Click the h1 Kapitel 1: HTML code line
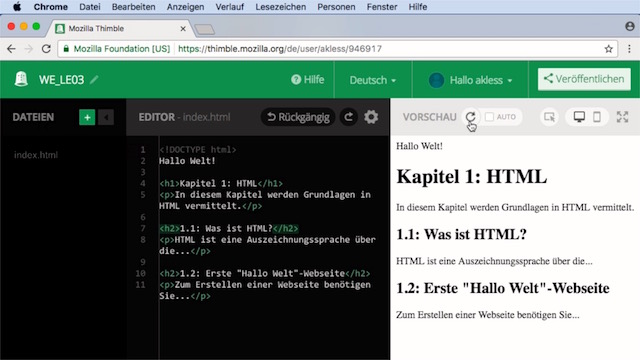The width and height of the screenshot is (640, 360). [x=221, y=183]
